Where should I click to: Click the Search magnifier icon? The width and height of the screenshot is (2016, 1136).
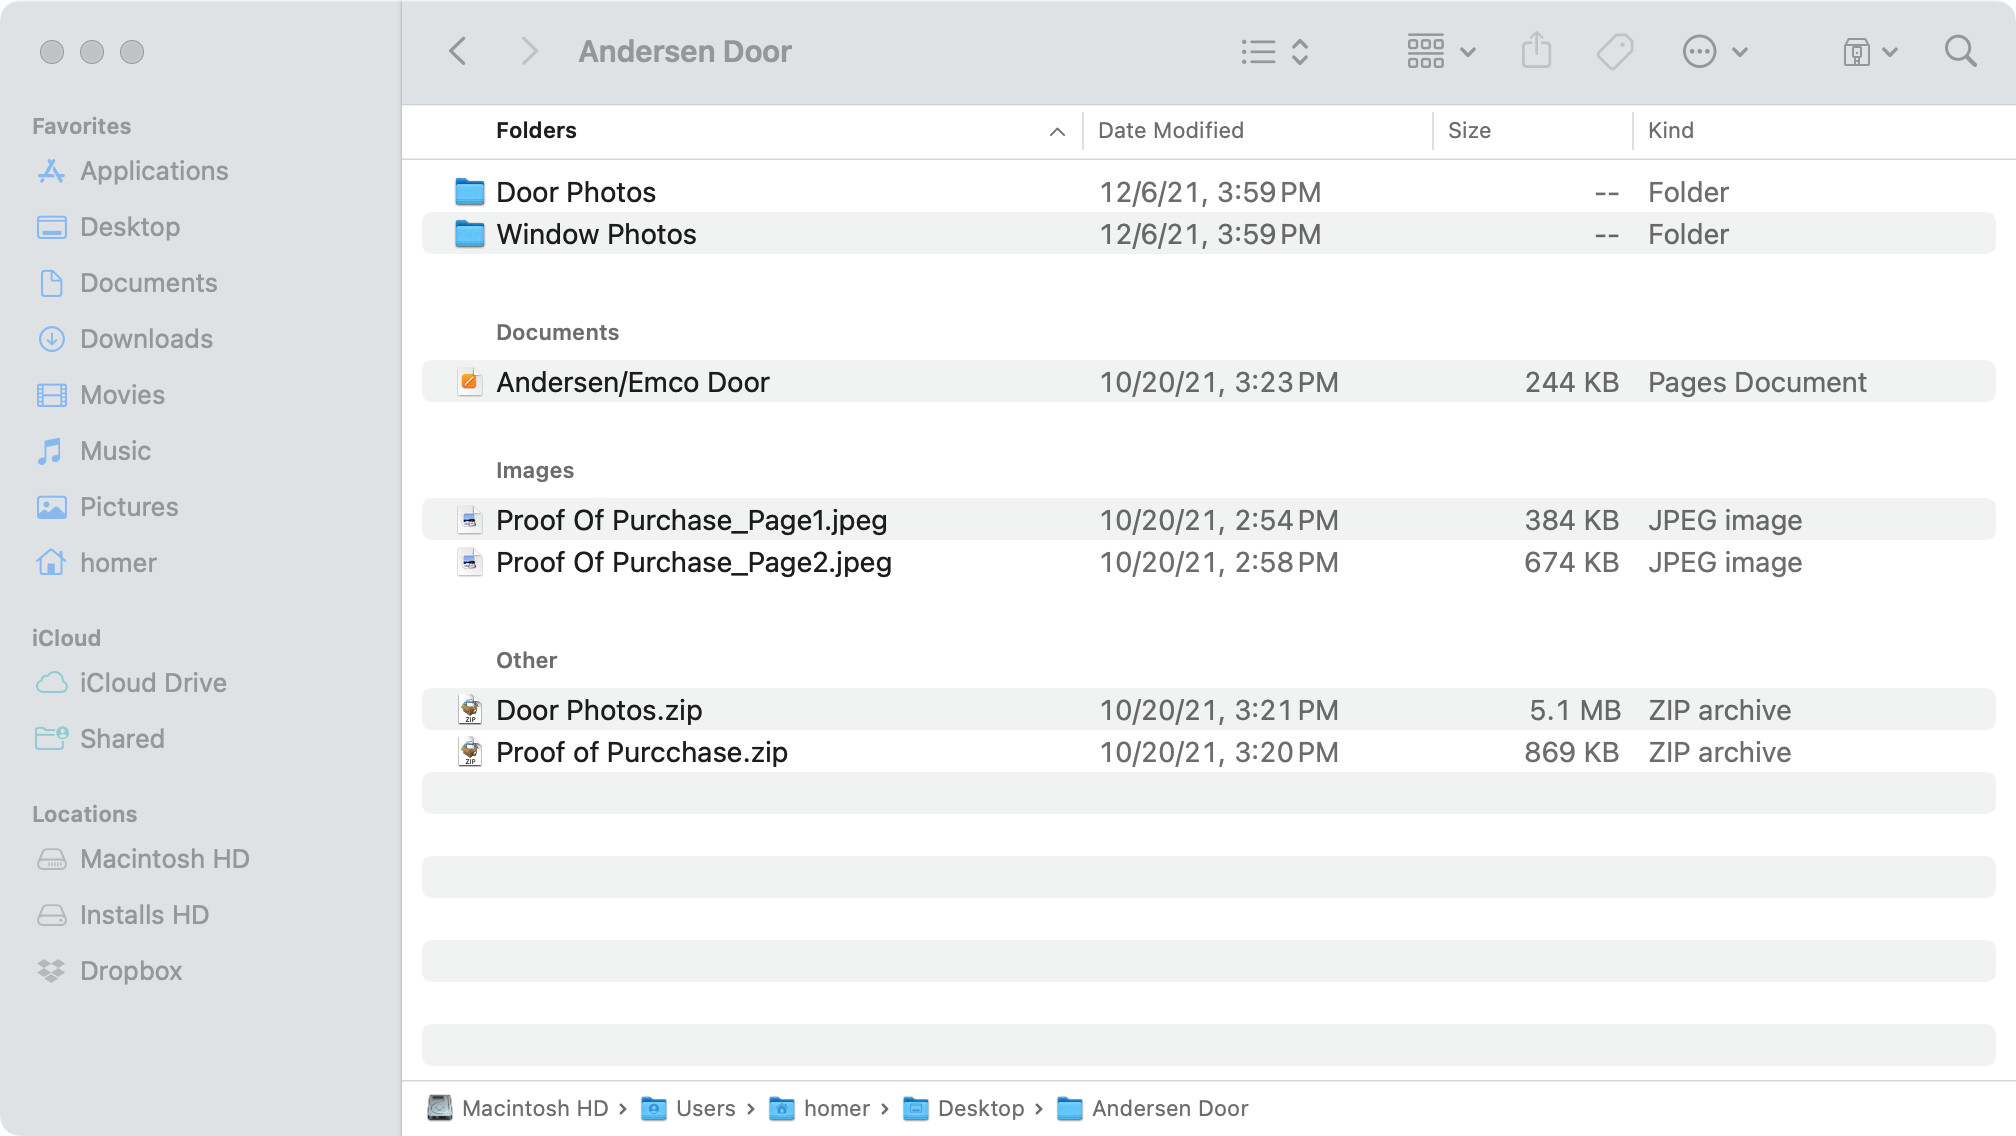pos(1960,51)
